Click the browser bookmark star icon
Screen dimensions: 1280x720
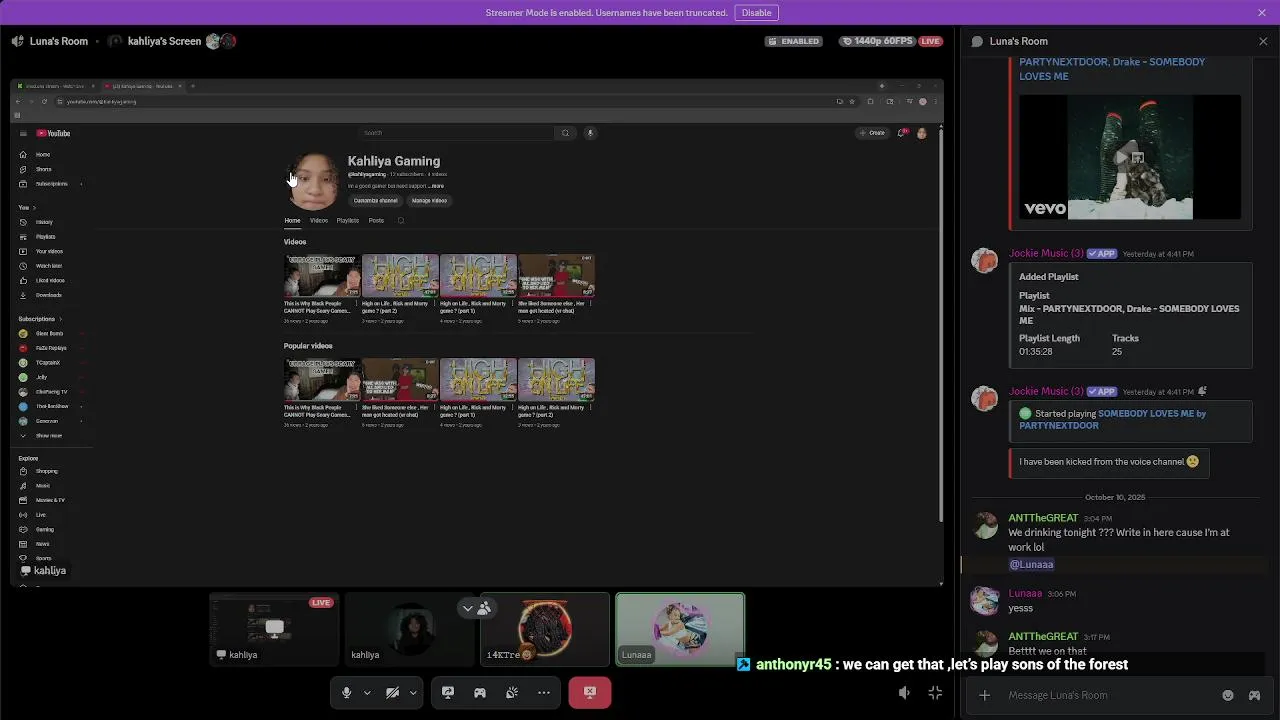pyautogui.click(x=852, y=101)
